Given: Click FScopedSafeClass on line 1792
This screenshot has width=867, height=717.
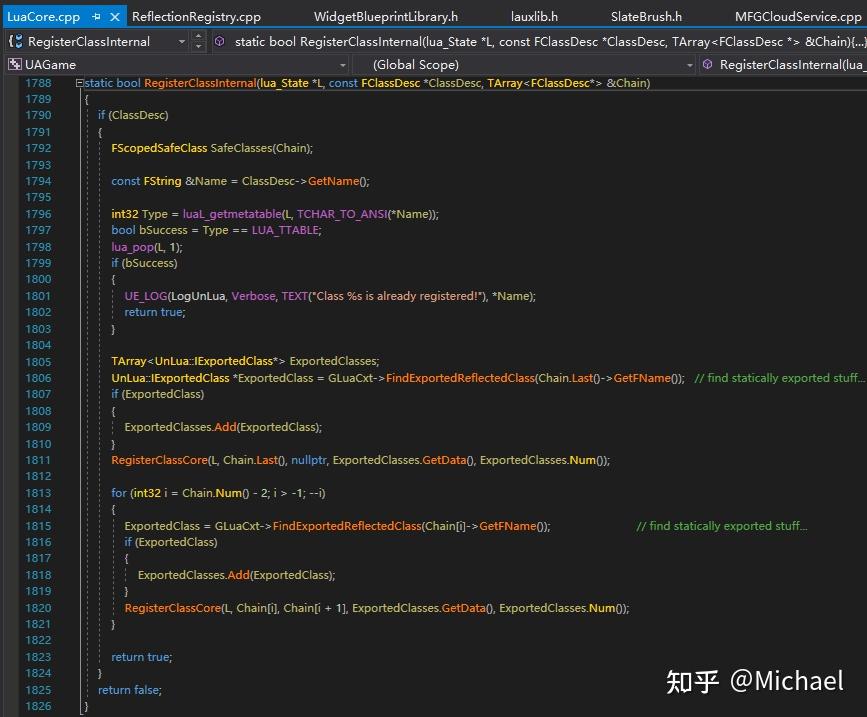Looking at the screenshot, I should 159,148.
